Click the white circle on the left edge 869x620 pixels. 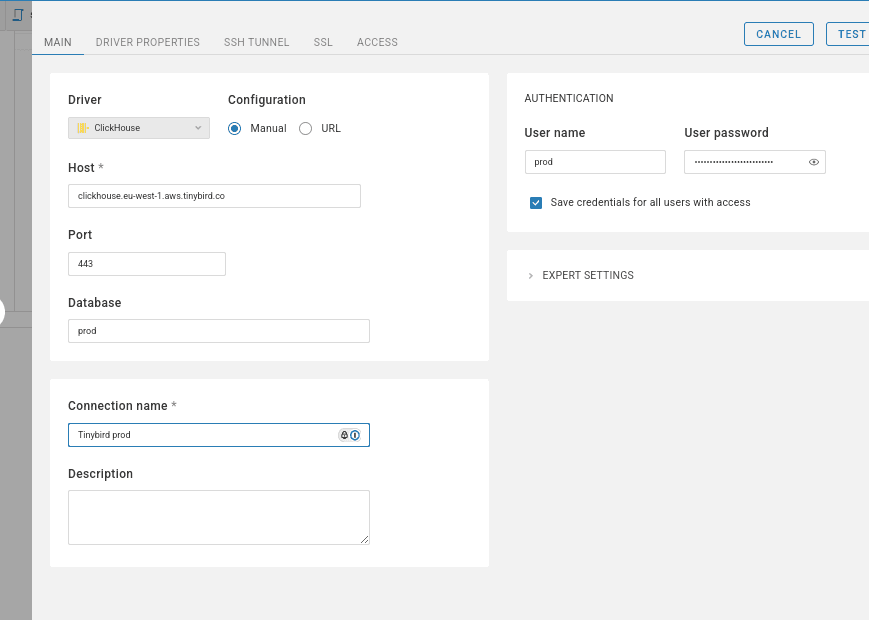(3, 312)
